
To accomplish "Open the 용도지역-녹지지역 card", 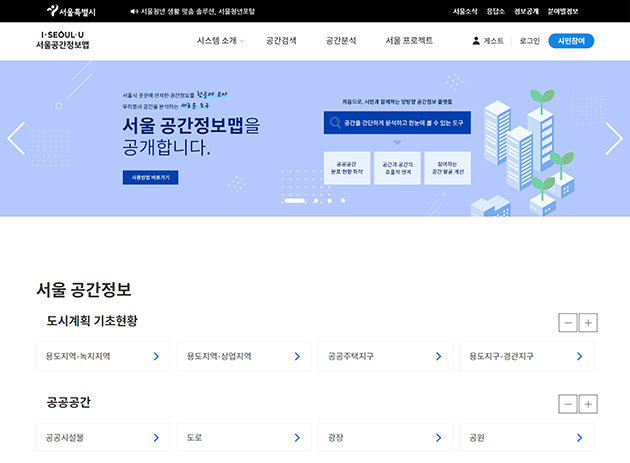I will pyautogui.click(x=103, y=356).
